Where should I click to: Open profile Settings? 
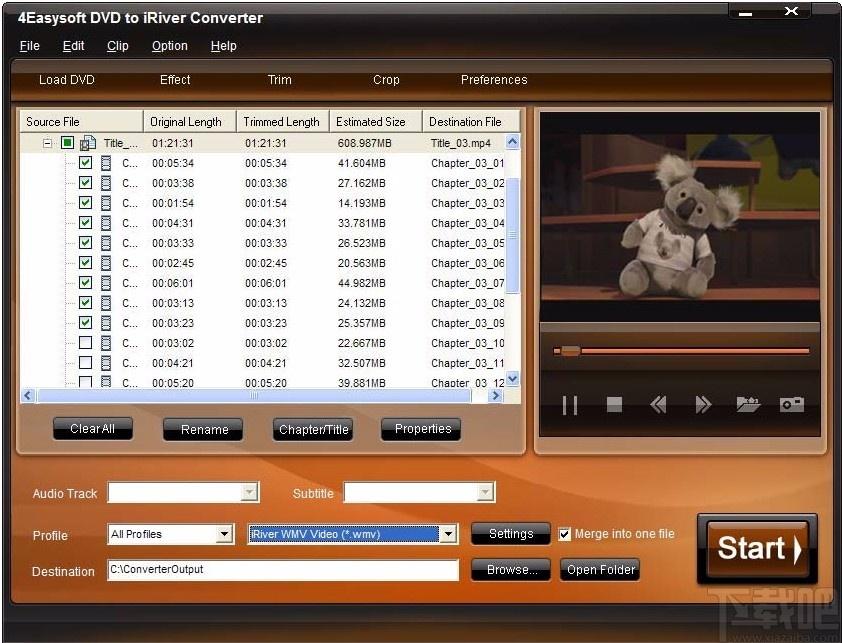[x=511, y=534]
